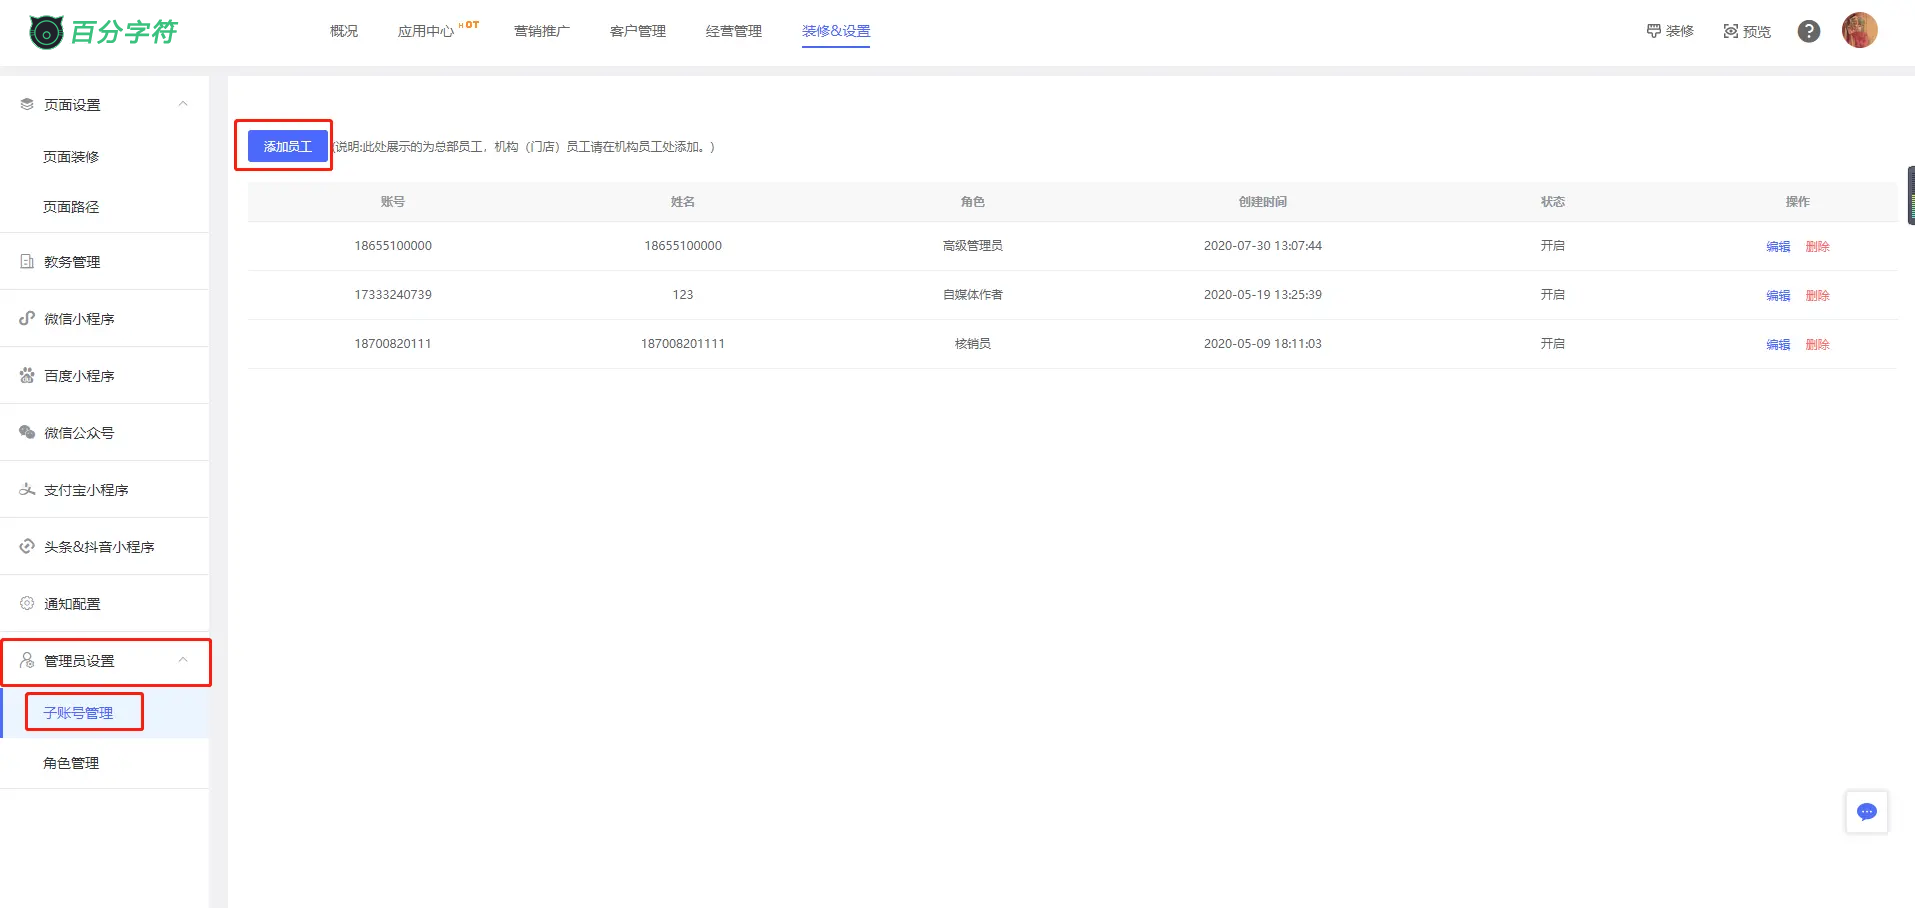Screen dimensions: 1915x908
Task: Click the 装修 paint icon in header
Action: click(x=1654, y=31)
